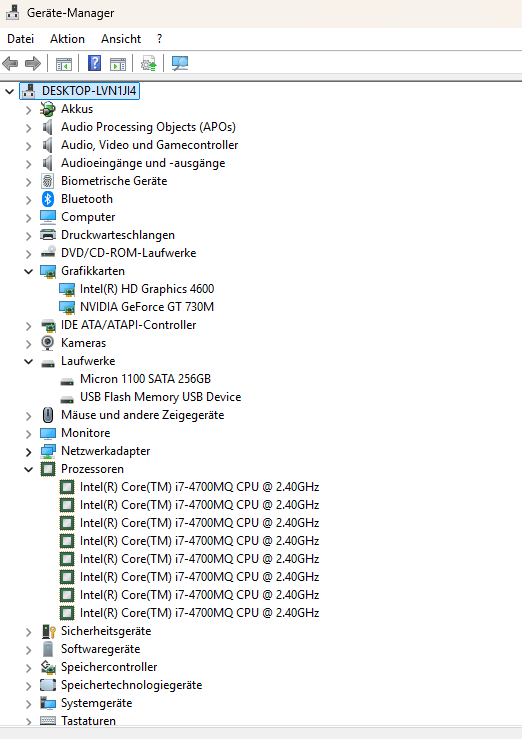The image size is (522, 739).
Task: Click the Systemgeräte icon
Action: (x=48, y=703)
